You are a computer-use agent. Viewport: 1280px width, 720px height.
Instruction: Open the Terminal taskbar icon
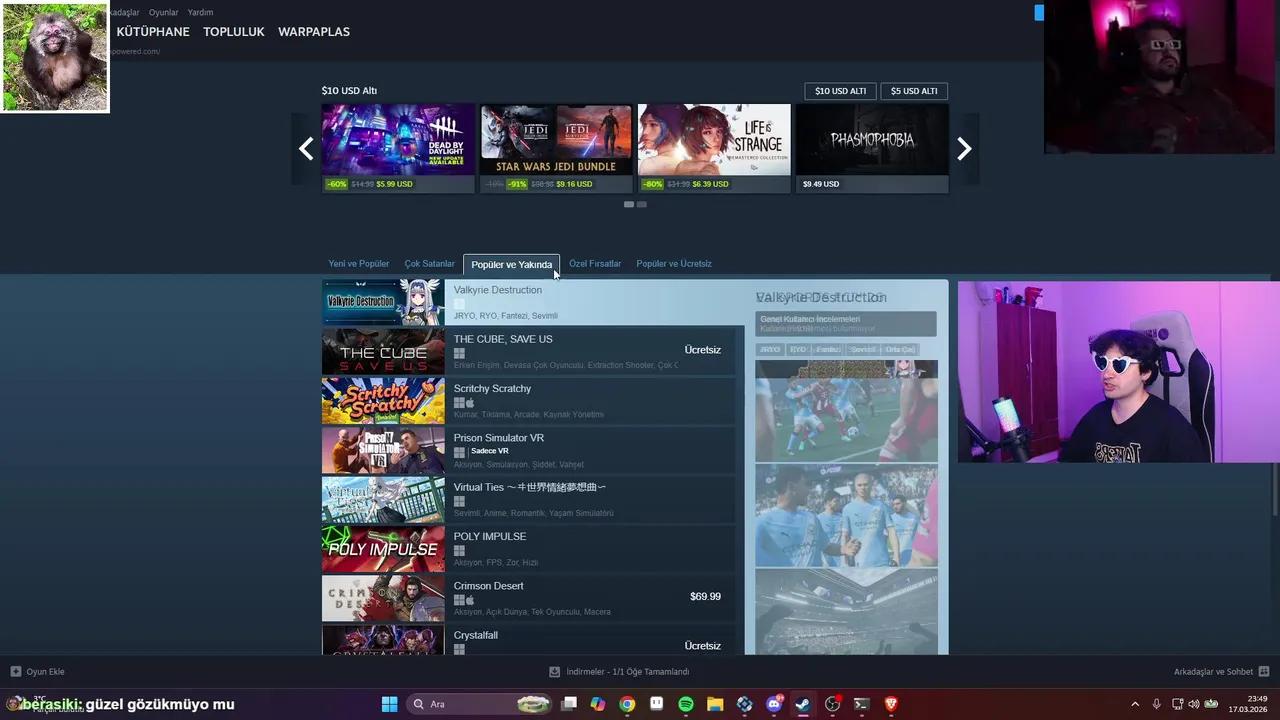point(861,704)
